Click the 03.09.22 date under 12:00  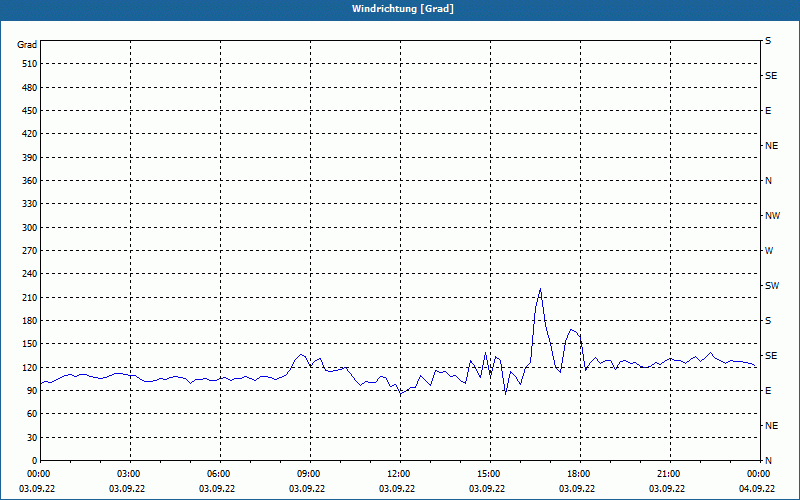pyautogui.click(x=396, y=489)
